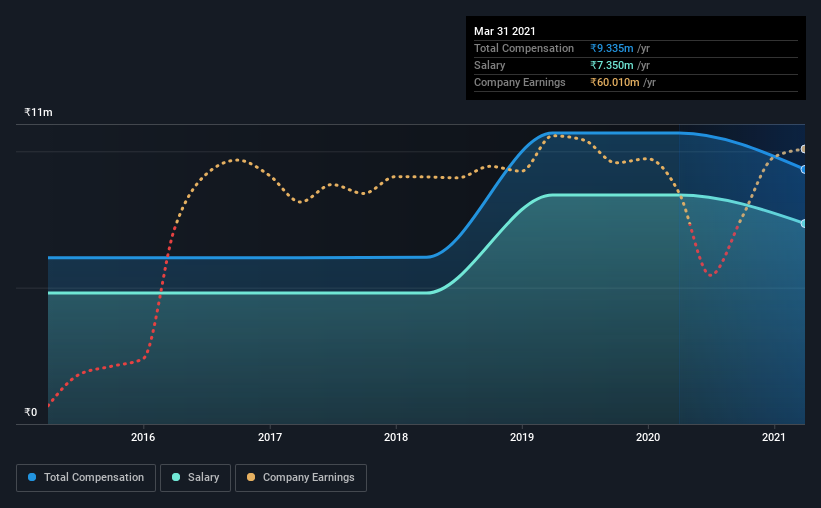This screenshot has height=508, width=821.
Task: Click the ₹0 y-axis label
Action: click(x=31, y=413)
